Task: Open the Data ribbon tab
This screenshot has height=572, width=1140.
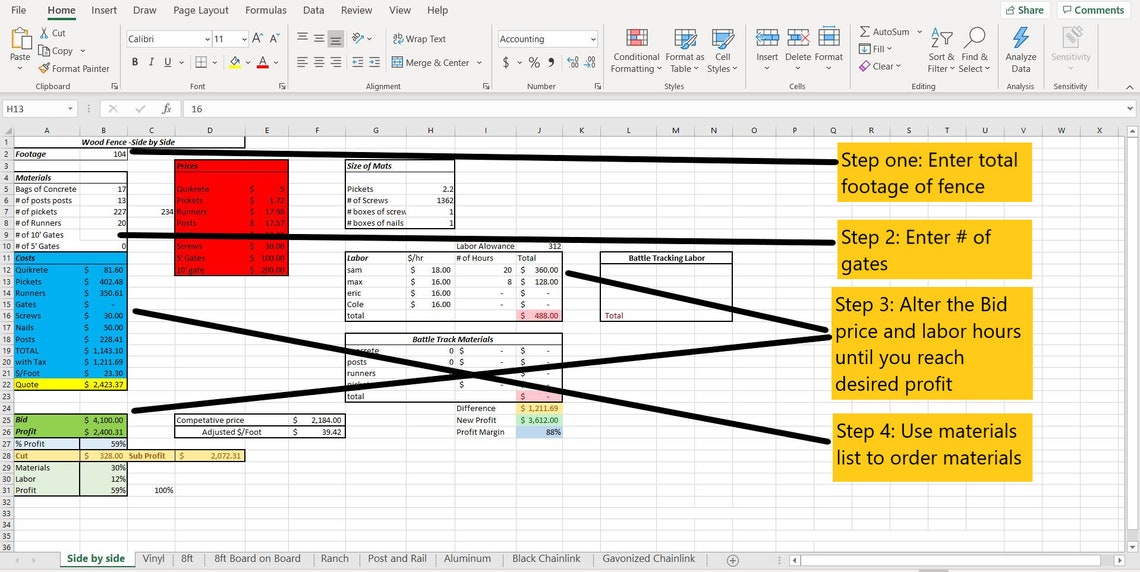Action: 313,10
